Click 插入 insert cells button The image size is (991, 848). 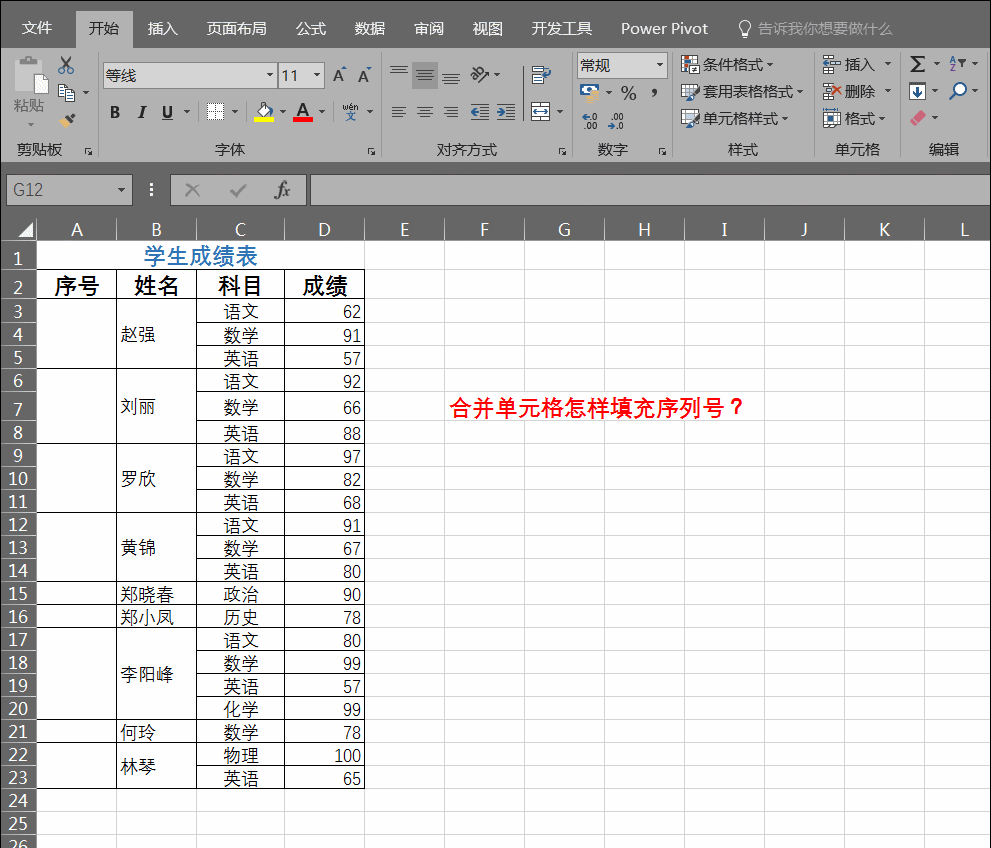click(x=849, y=64)
